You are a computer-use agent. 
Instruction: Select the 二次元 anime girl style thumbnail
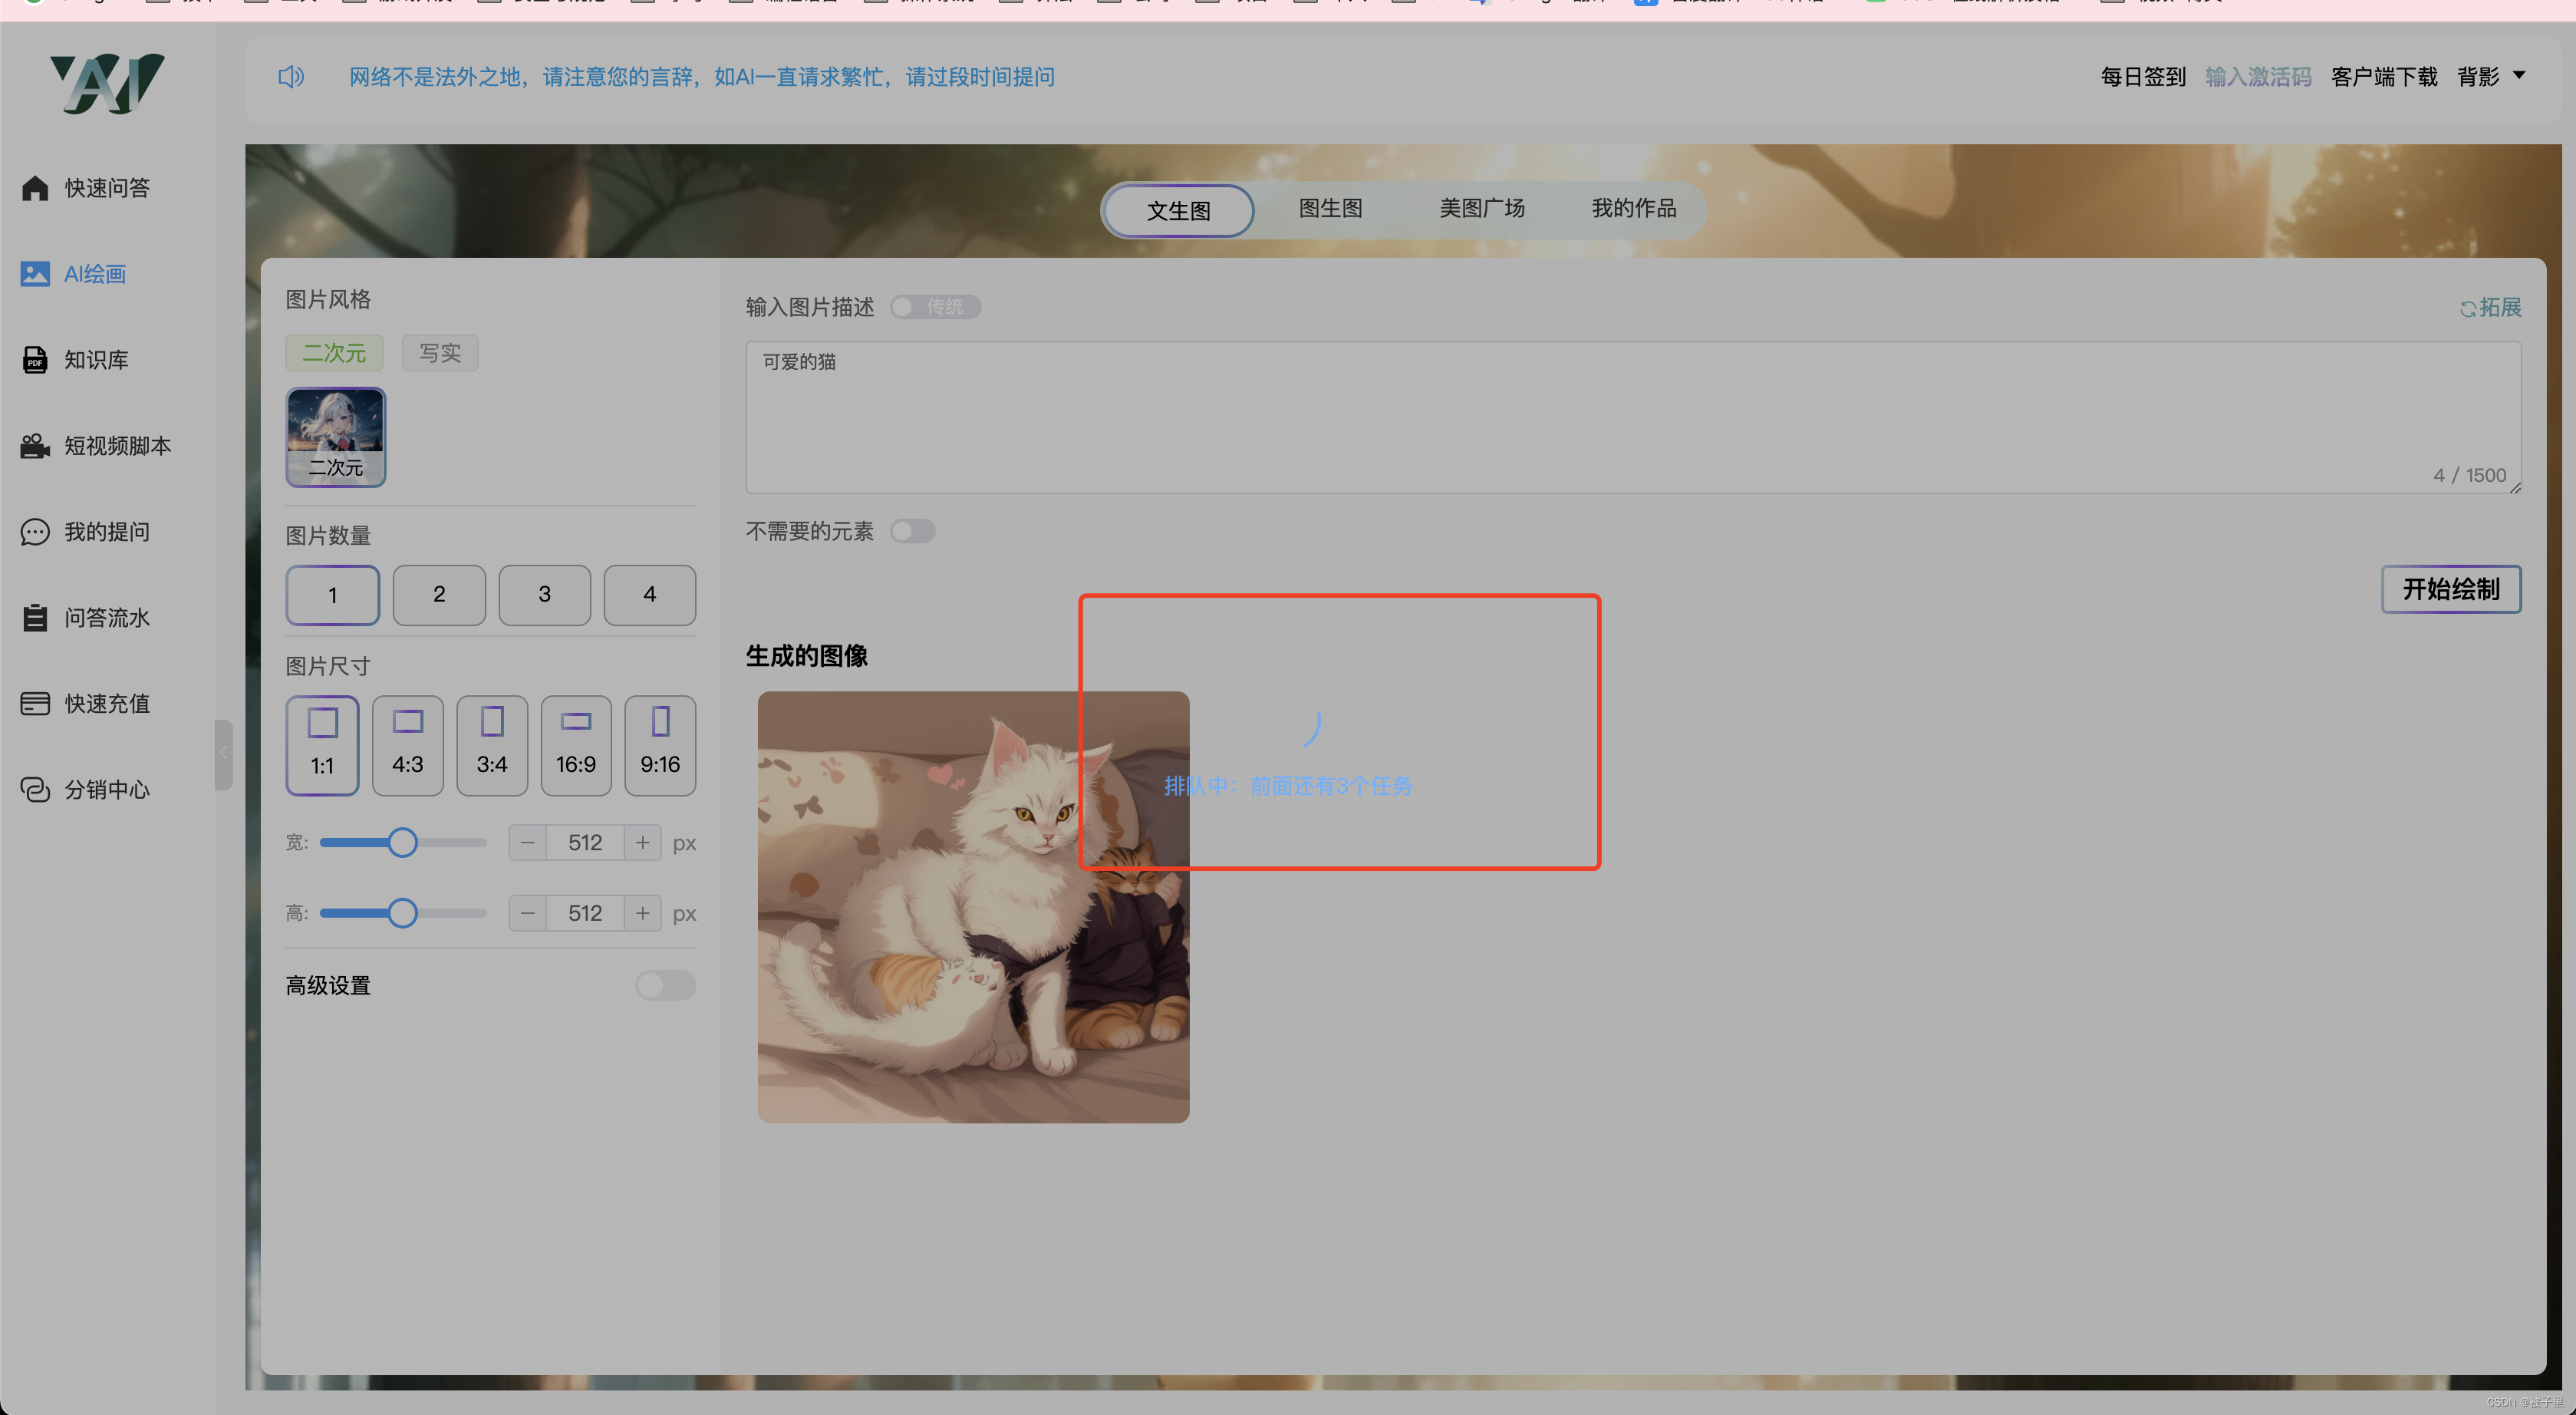pyautogui.click(x=336, y=438)
